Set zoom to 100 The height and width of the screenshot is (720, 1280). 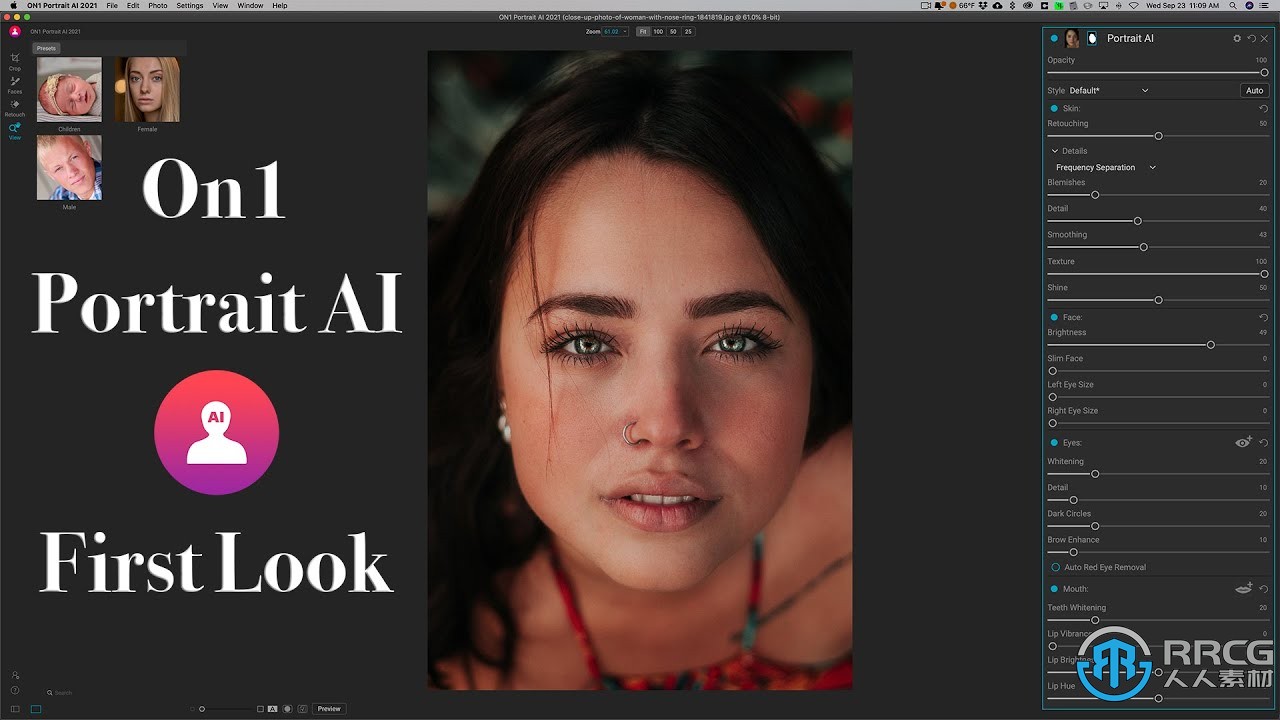pyautogui.click(x=658, y=32)
